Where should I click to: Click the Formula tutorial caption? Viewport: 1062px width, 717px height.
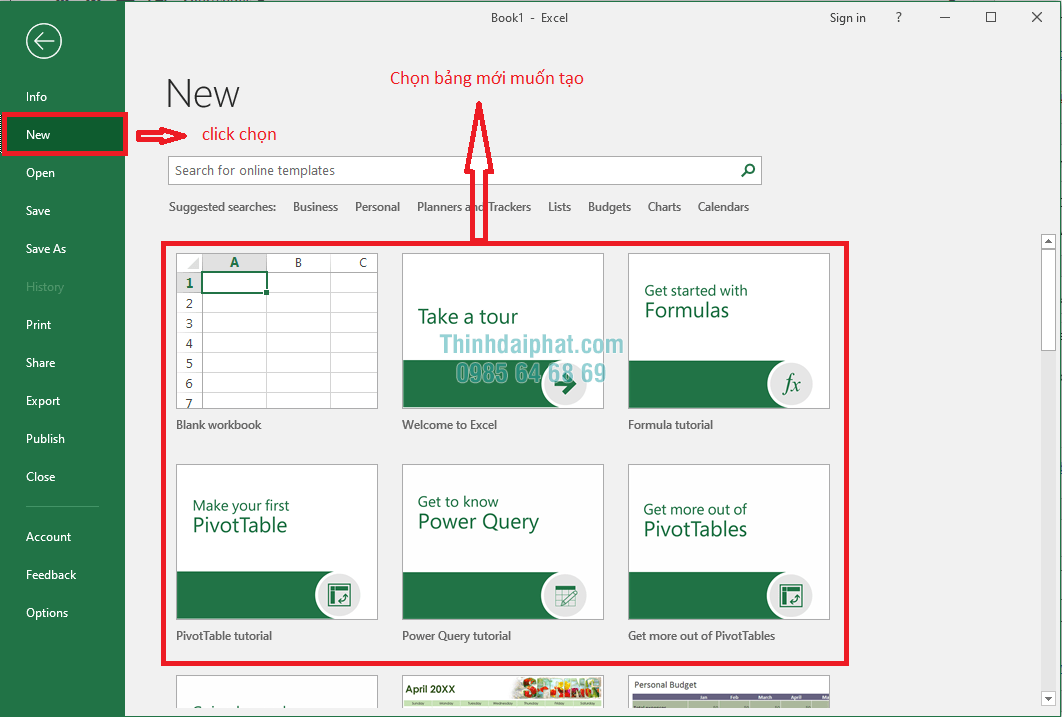tap(670, 425)
